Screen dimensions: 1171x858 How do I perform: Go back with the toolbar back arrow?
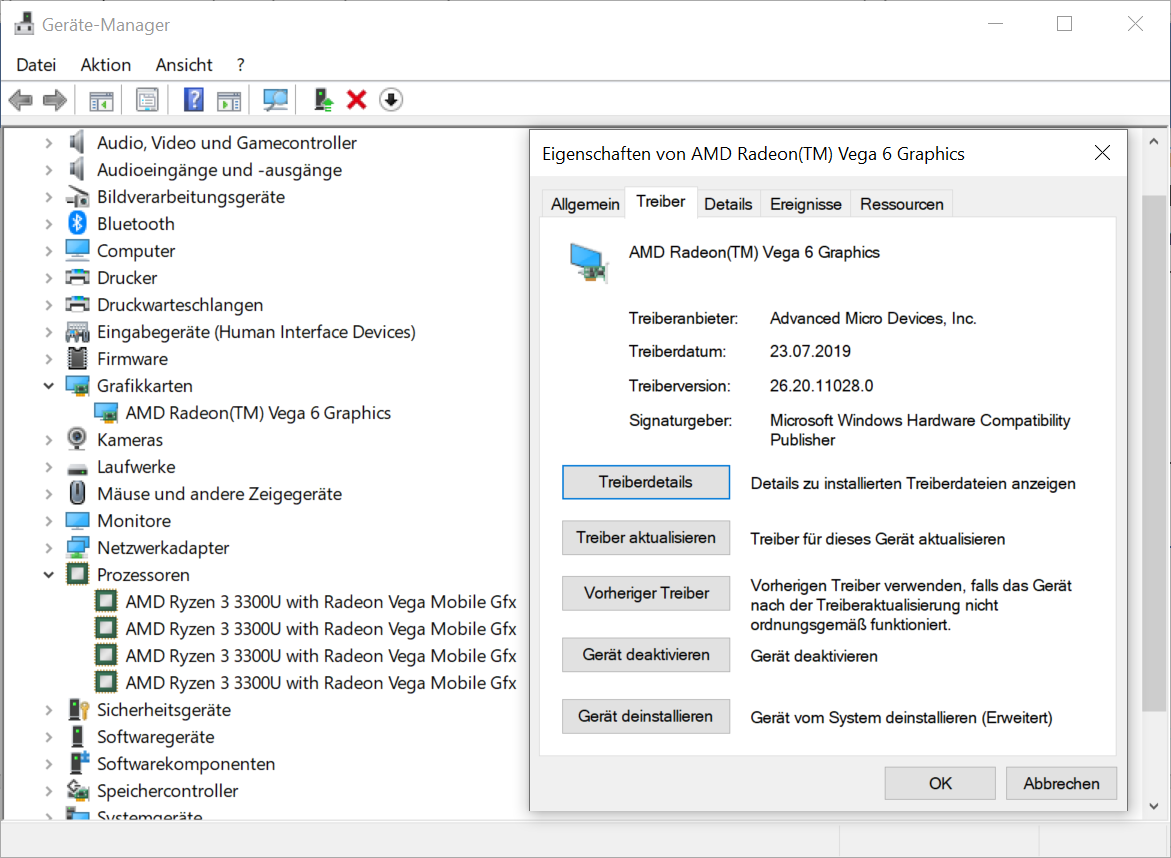[x=21, y=99]
